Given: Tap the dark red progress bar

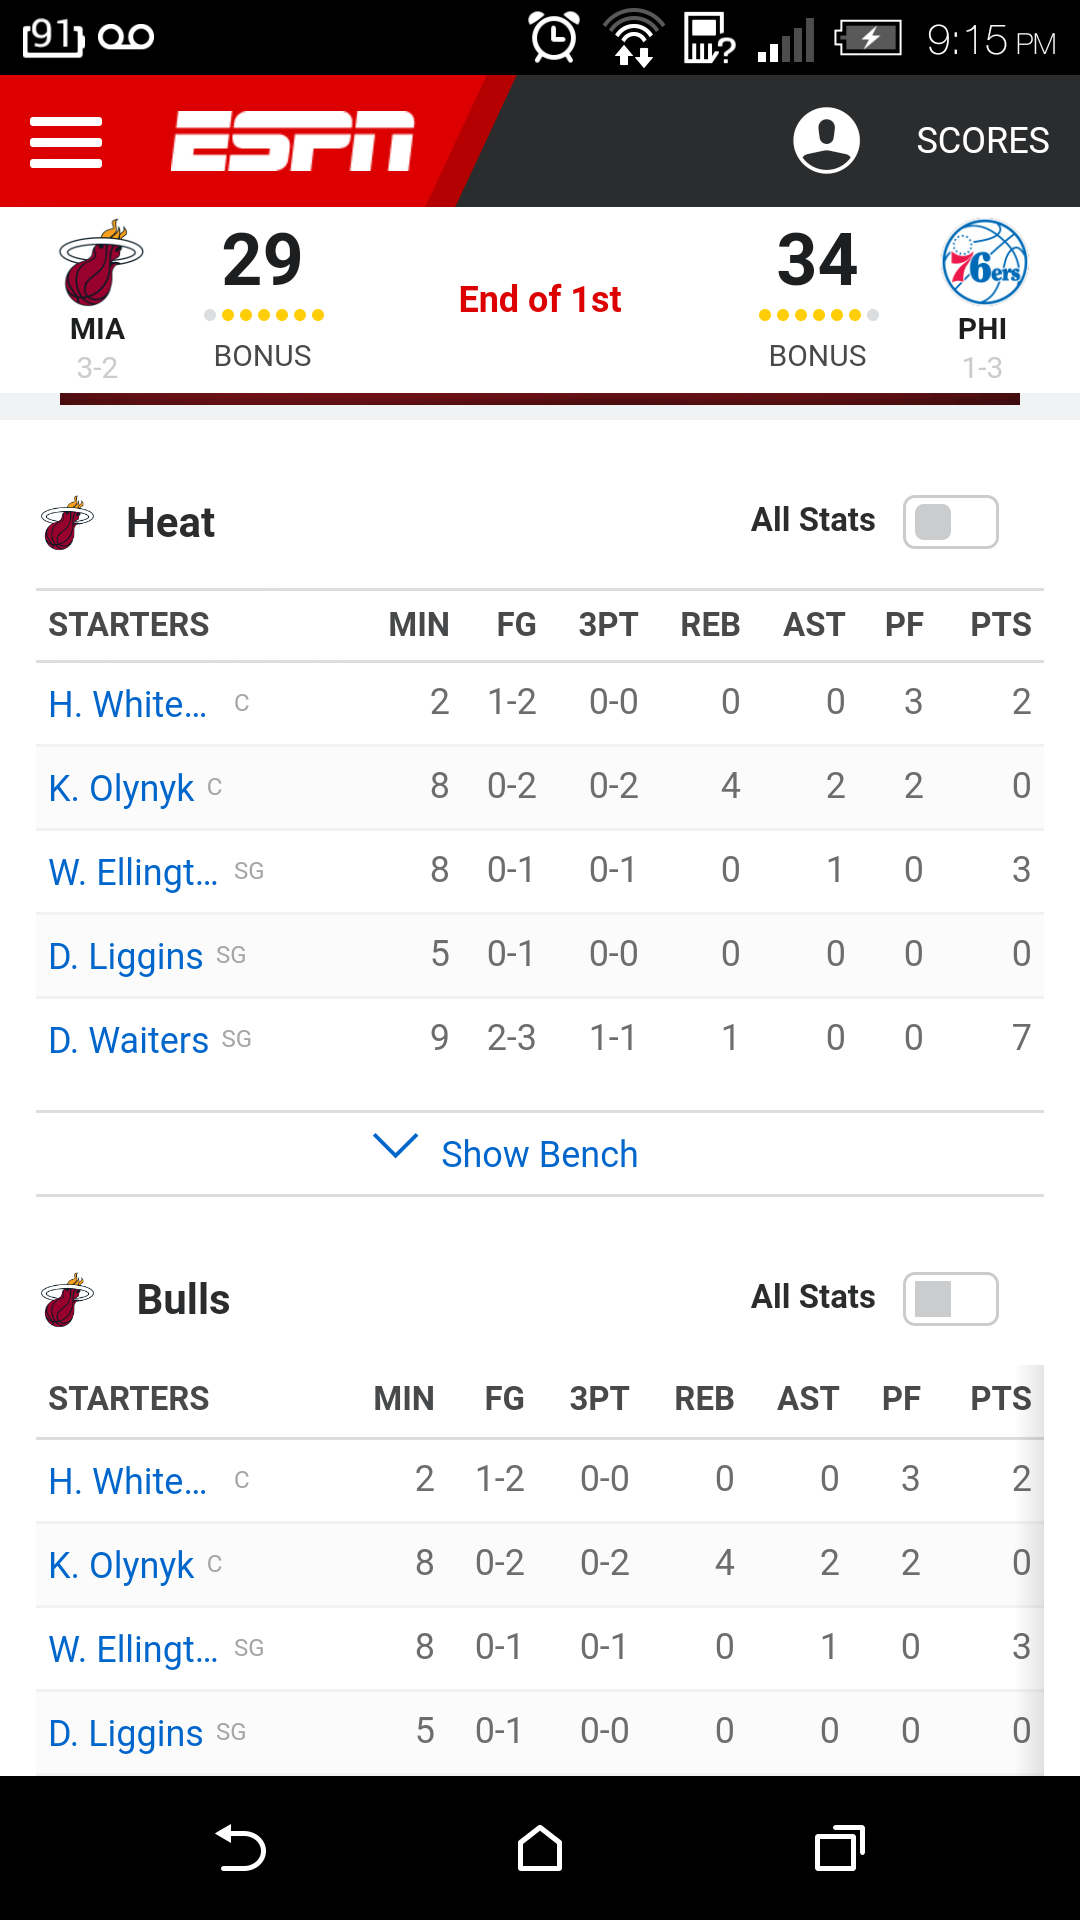Looking at the screenshot, I should (x=540, y=399).
